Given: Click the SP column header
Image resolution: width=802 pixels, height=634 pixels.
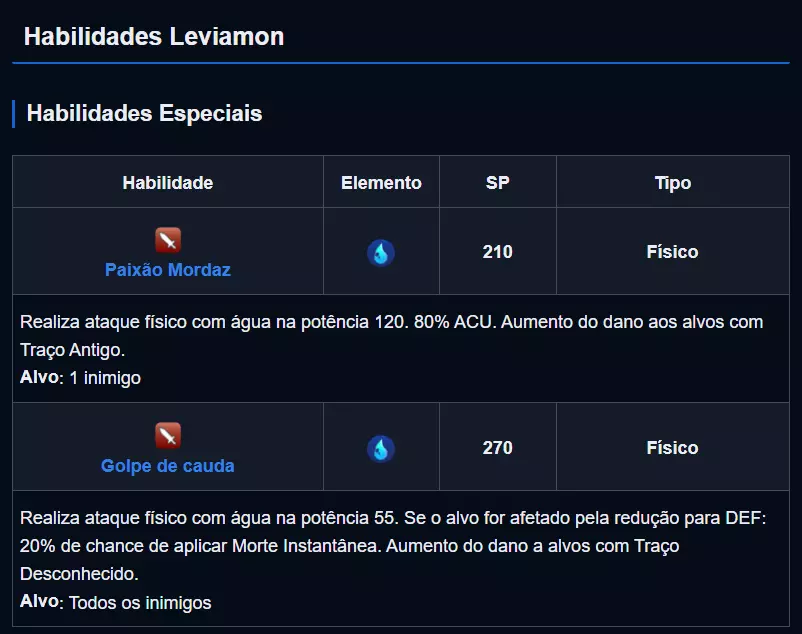Looking at the screenshot, I should click(497, 183).
